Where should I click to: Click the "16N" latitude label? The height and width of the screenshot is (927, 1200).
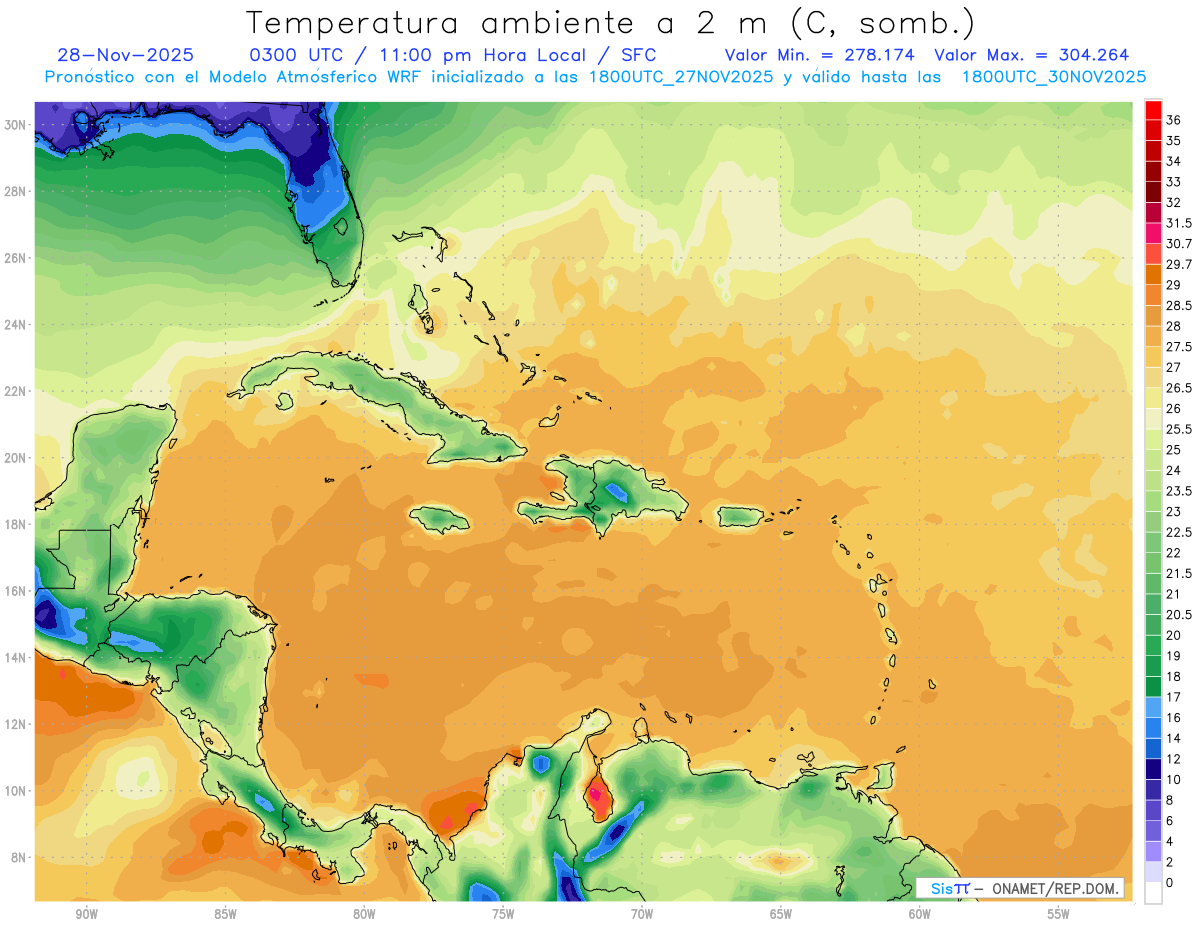click(17, 591)
